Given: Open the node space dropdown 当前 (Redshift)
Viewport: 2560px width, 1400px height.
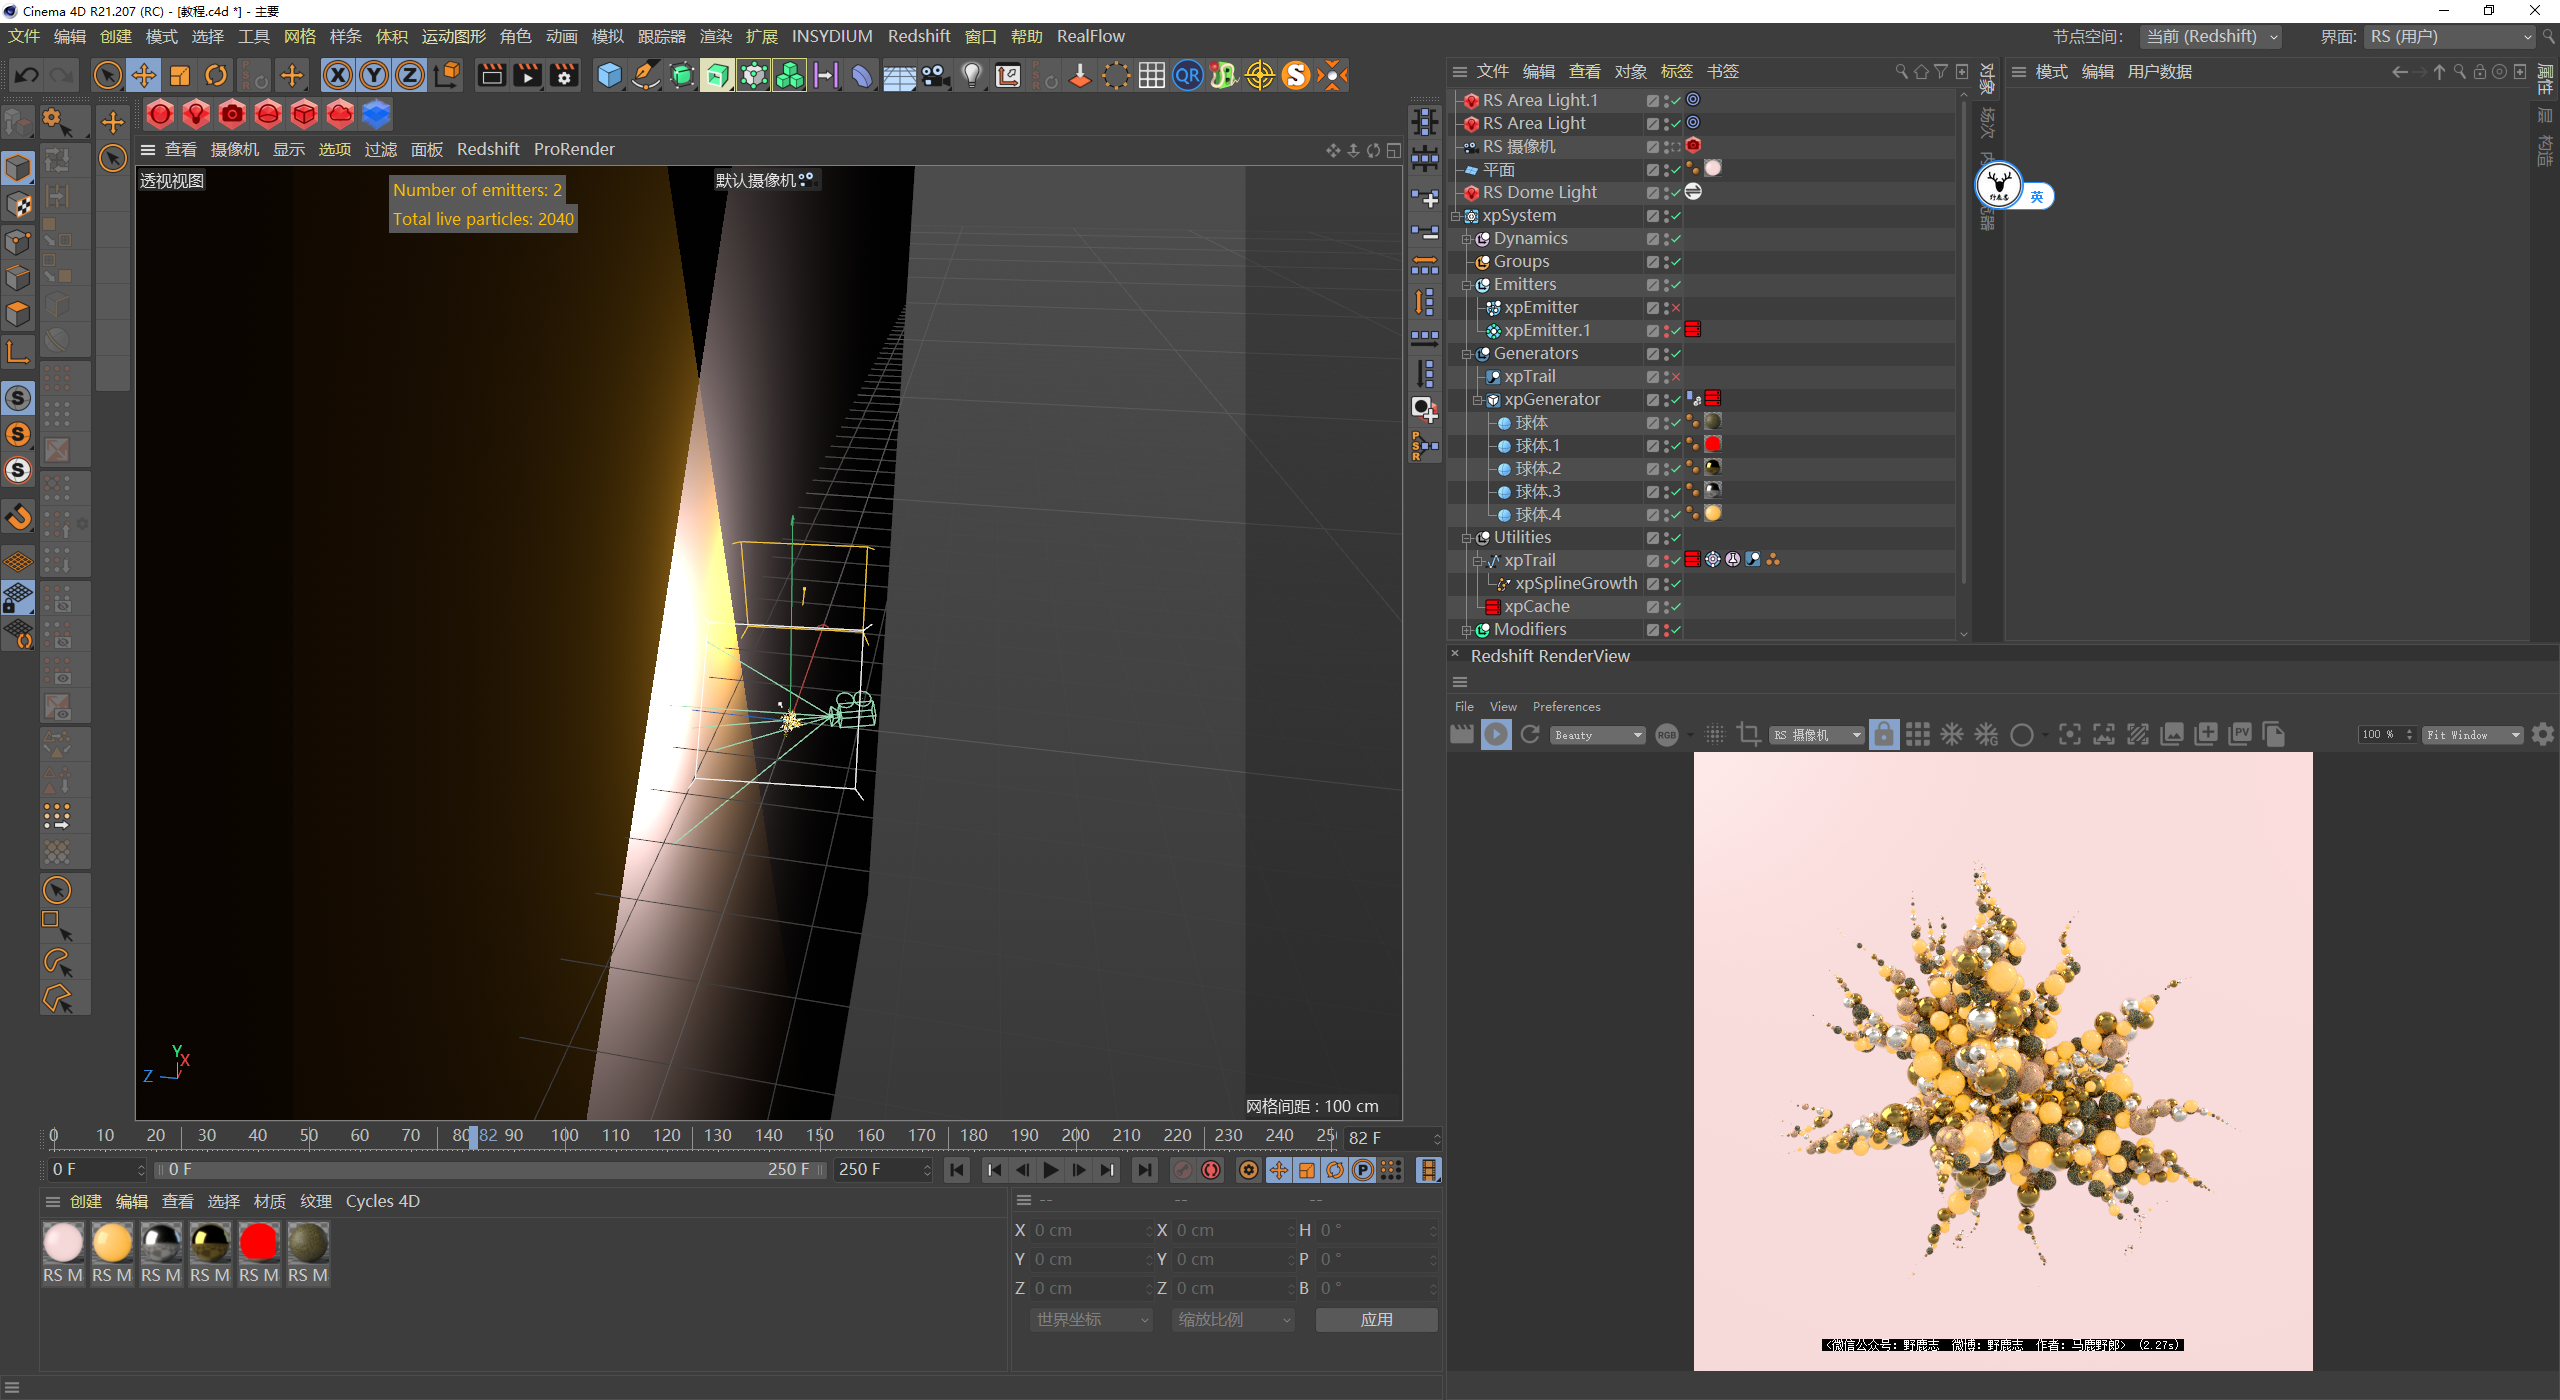Looking at the screenshot, I should (x=2211, y=37).
